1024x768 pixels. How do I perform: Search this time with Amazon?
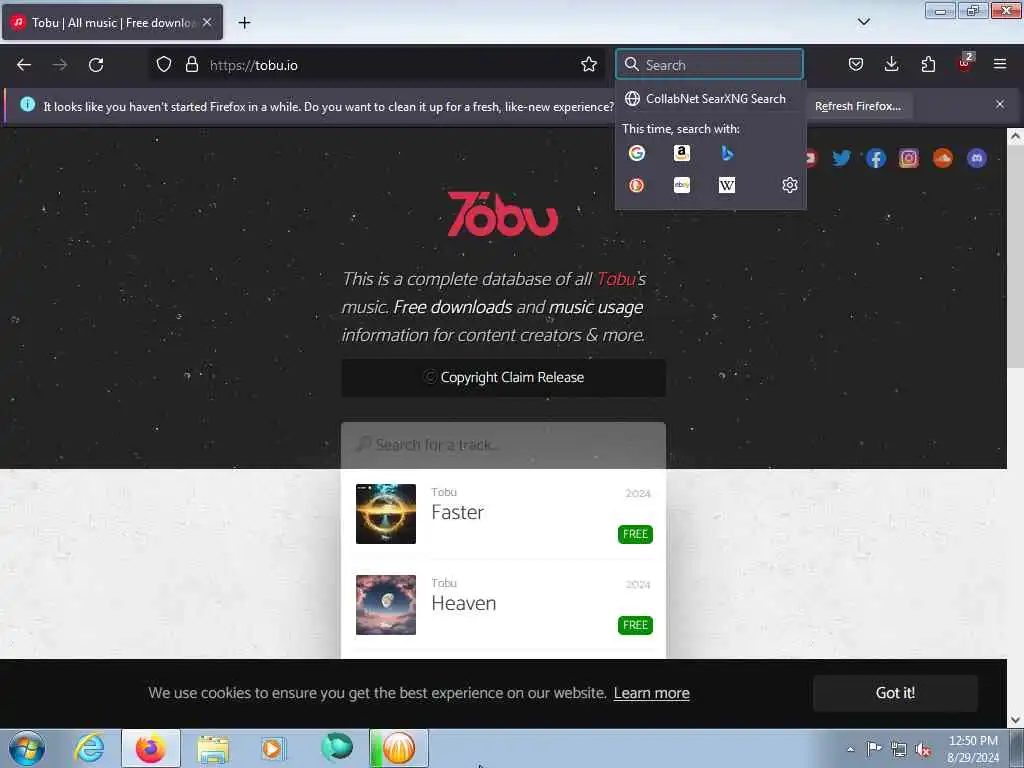(x=682, y=153)
